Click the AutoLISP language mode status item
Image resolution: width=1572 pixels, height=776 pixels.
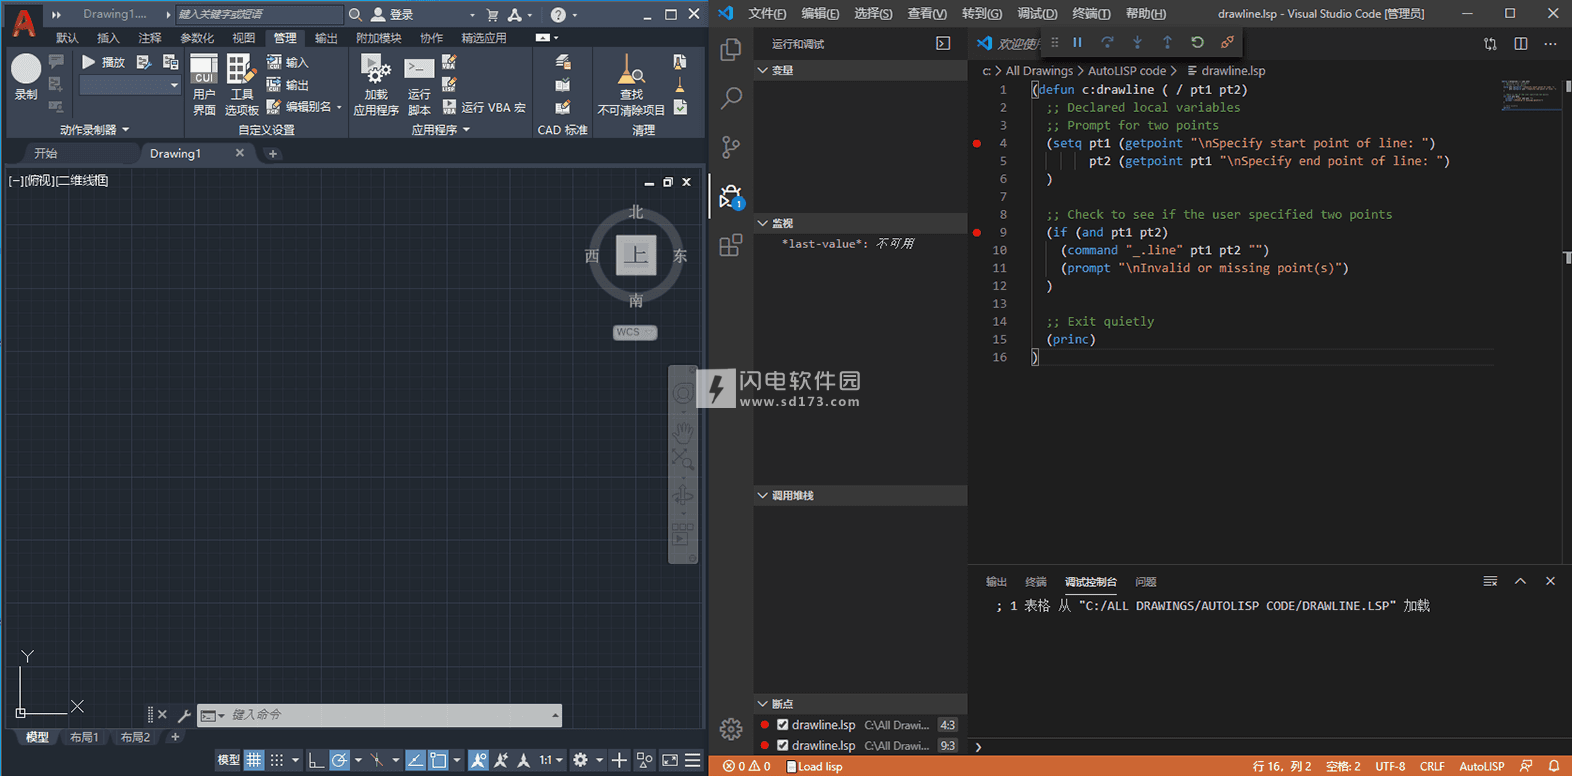[1481, 766]
